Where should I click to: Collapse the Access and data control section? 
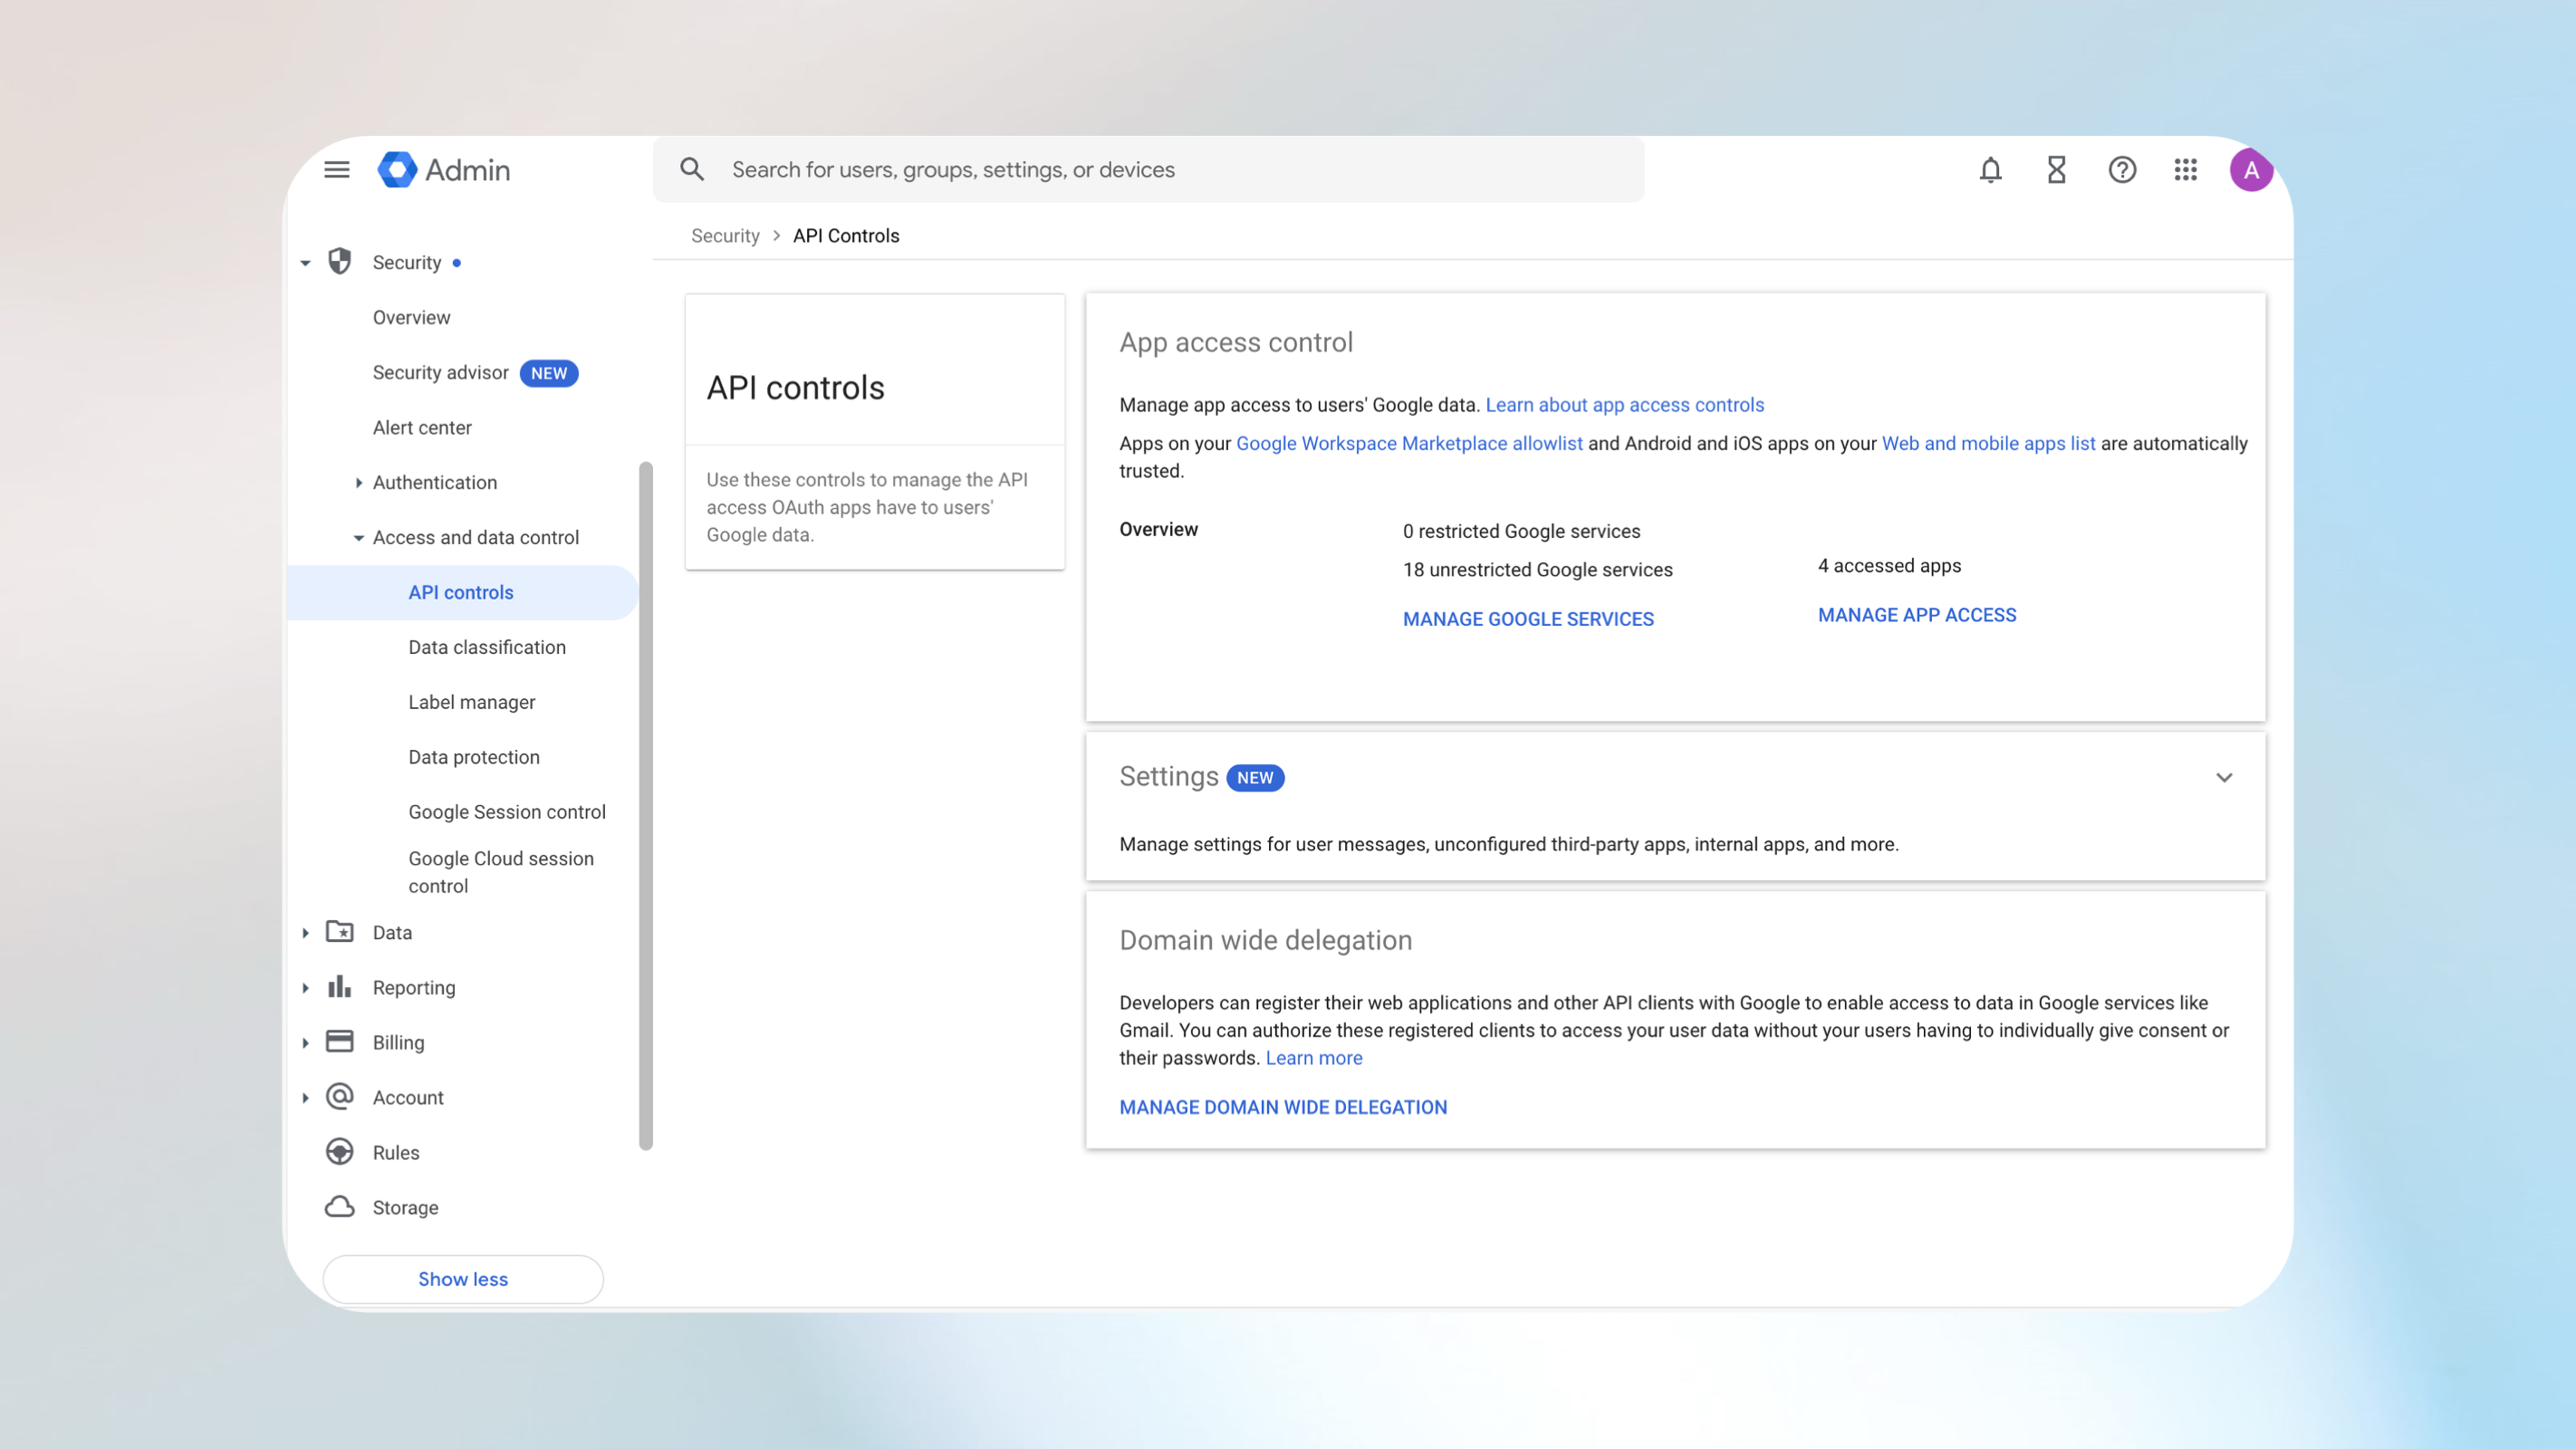tap(360, 537)
